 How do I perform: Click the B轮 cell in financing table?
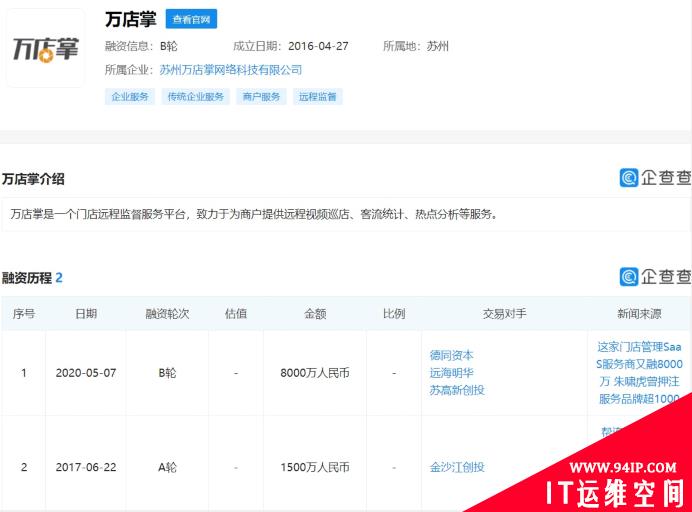[167, 373]
